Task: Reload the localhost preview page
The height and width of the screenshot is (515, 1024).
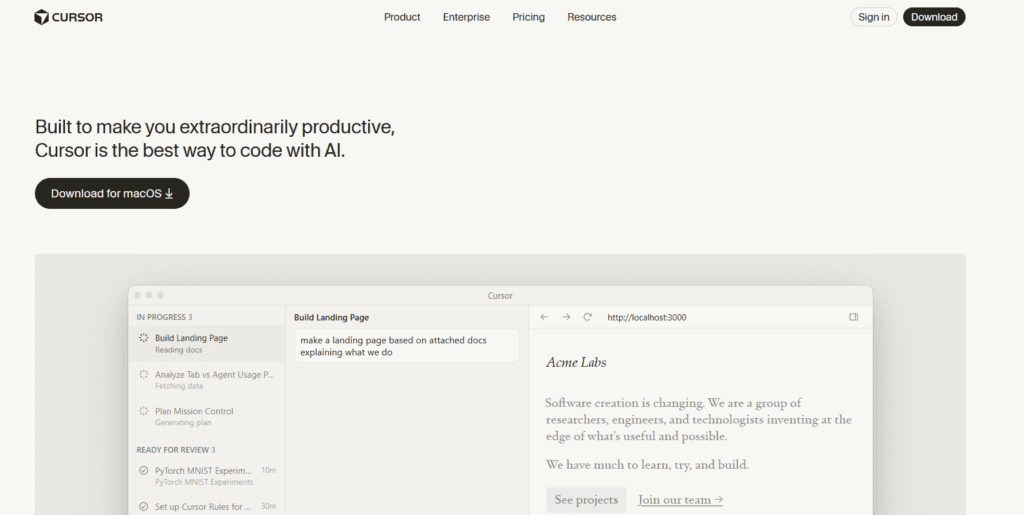Action: (588, 317)
